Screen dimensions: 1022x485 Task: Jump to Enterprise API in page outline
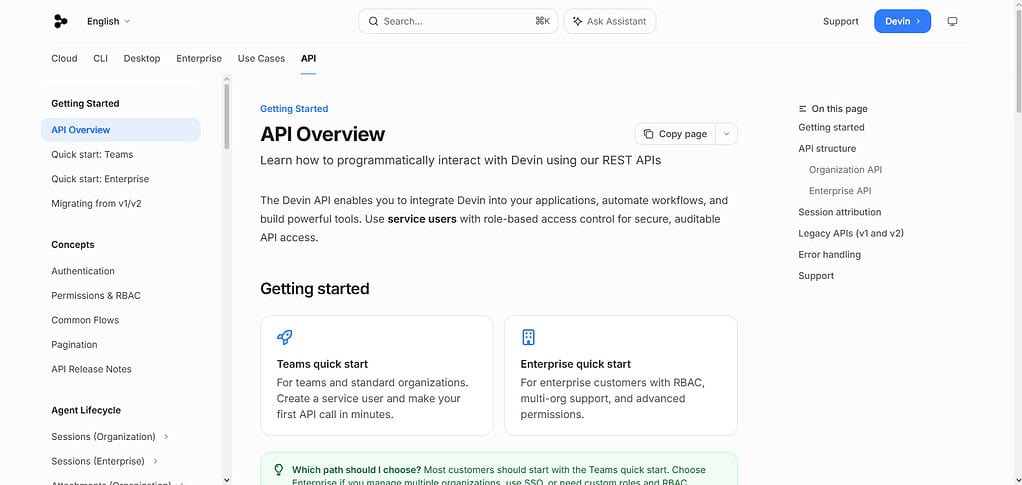[840, 191]
